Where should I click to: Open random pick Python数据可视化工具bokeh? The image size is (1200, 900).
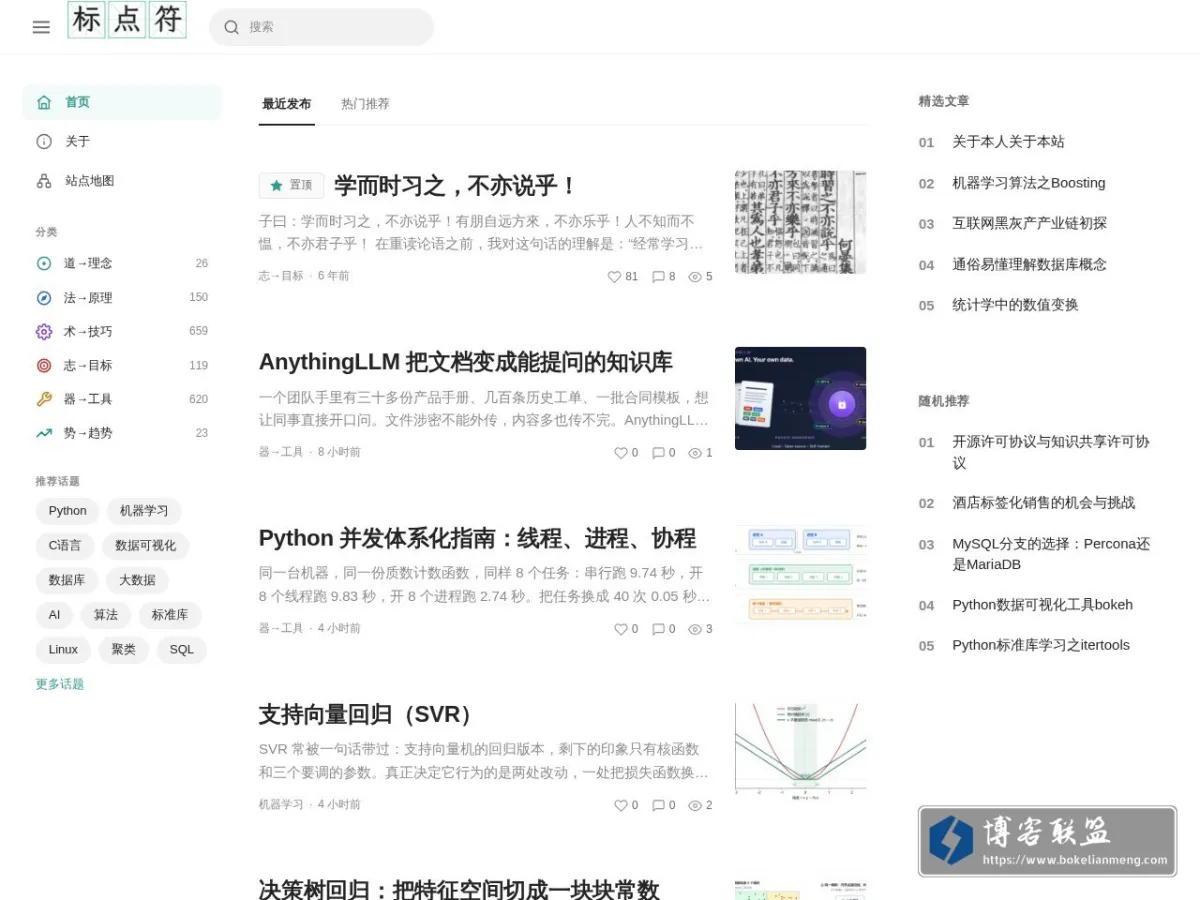tap(1042, 604)
